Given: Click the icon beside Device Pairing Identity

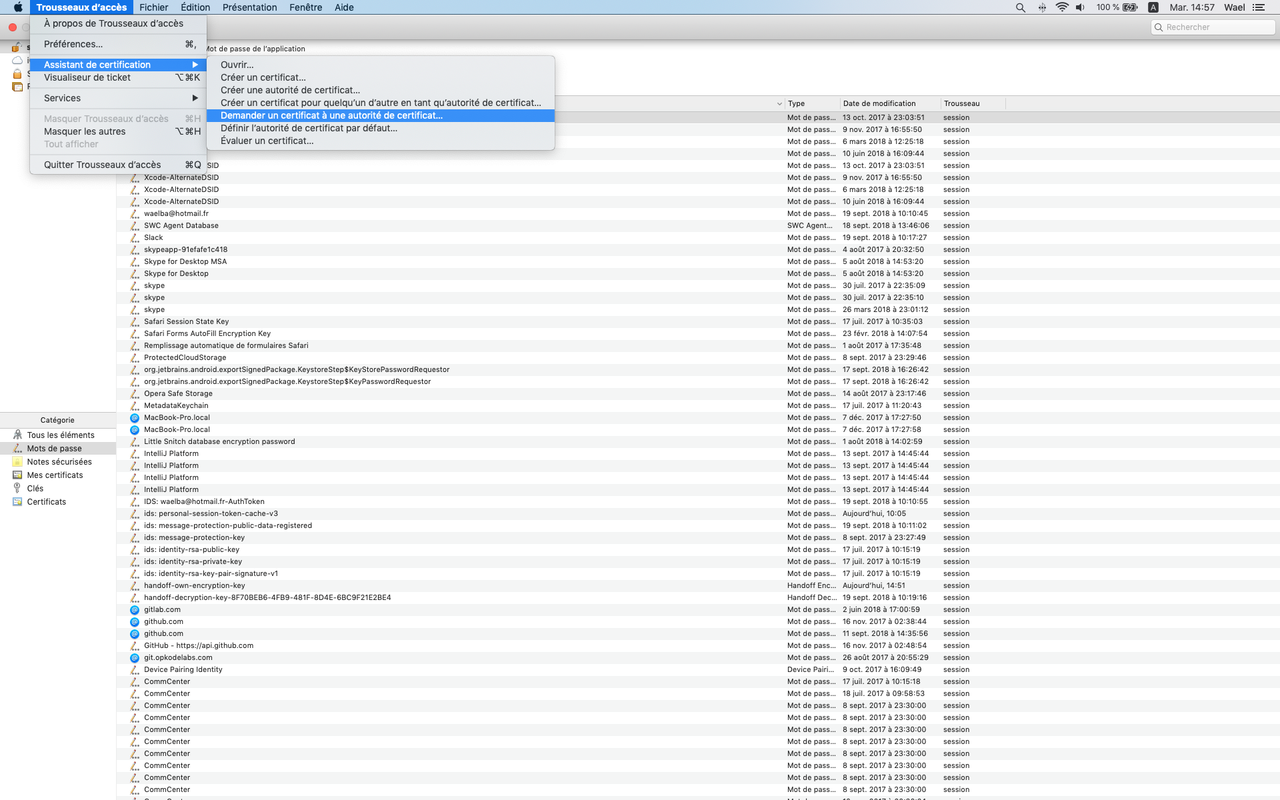Looking at the screenshot, I should pyautogui.click(x=135, y=669).
